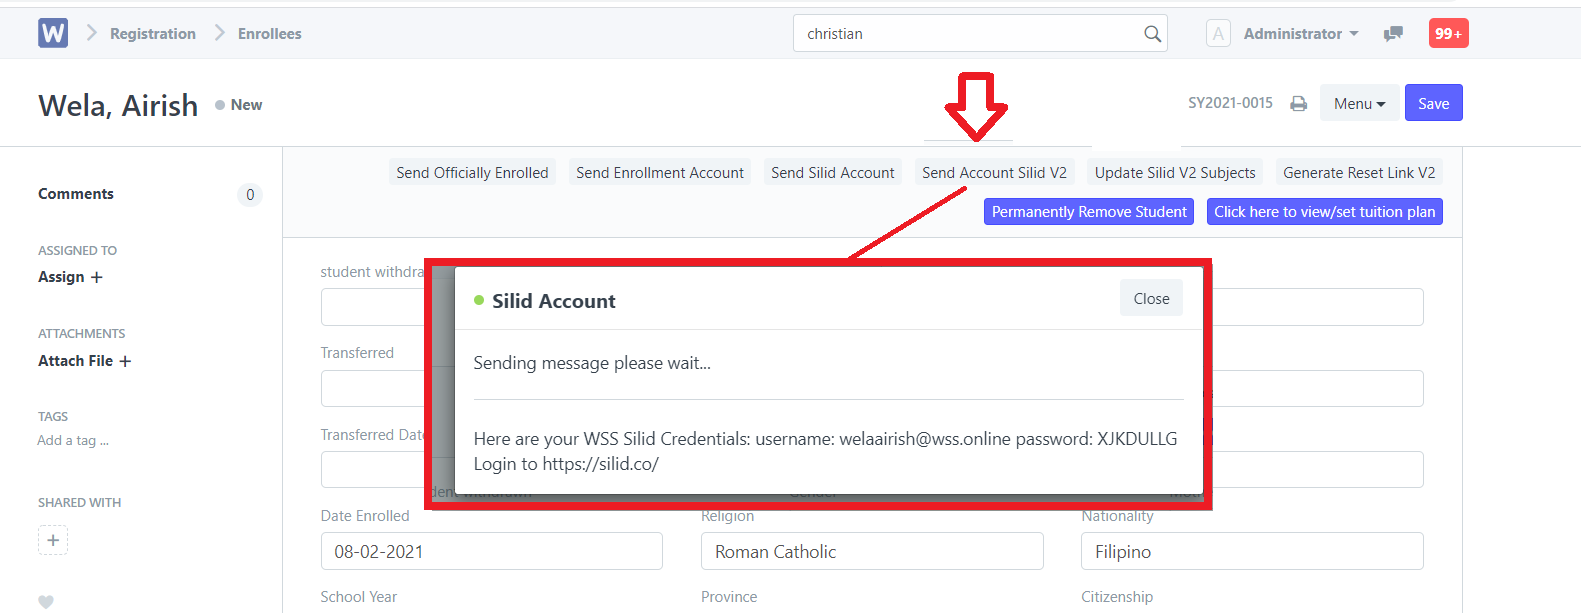Image resolution: width=1581 pixels, height=613 pixels.
Task: Click the heart like icon in sidebar
Action: point(46,602)
